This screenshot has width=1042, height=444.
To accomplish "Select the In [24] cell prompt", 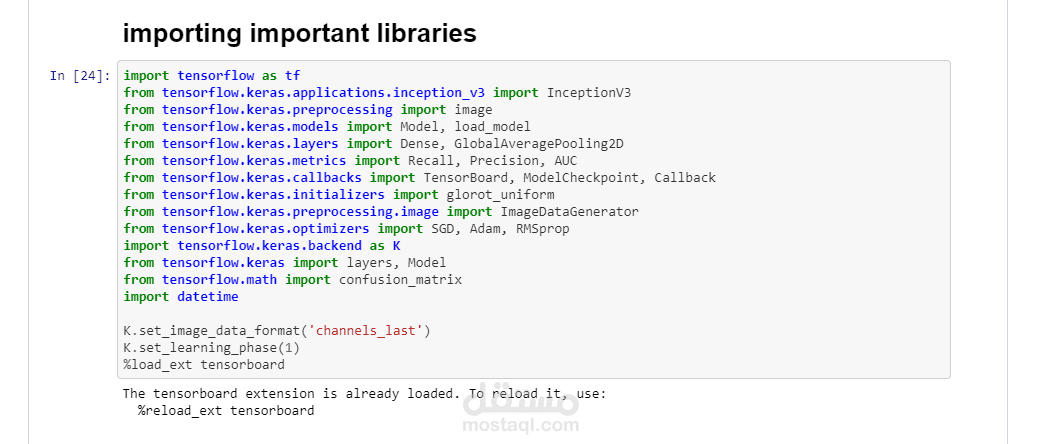I will (79, 76).
